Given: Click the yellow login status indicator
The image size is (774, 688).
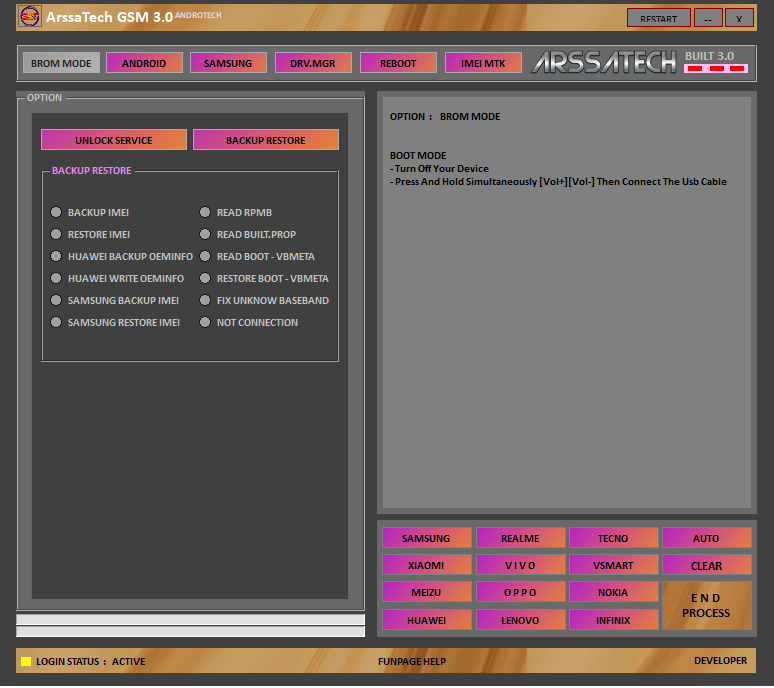Looking at the screenshot, I should (x=26, y=662).
